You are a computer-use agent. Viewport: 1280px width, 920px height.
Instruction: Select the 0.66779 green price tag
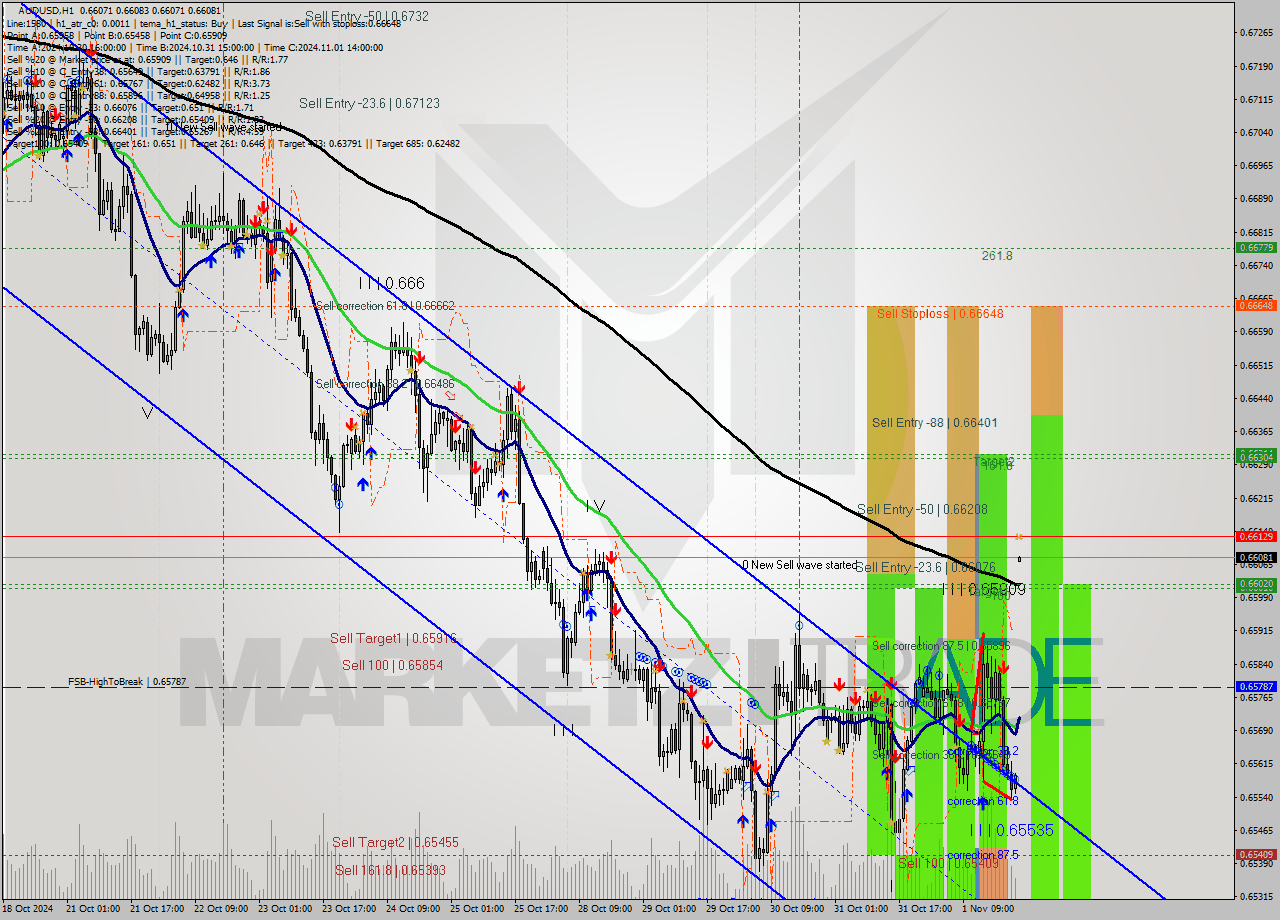click(x=1256, y=247)
